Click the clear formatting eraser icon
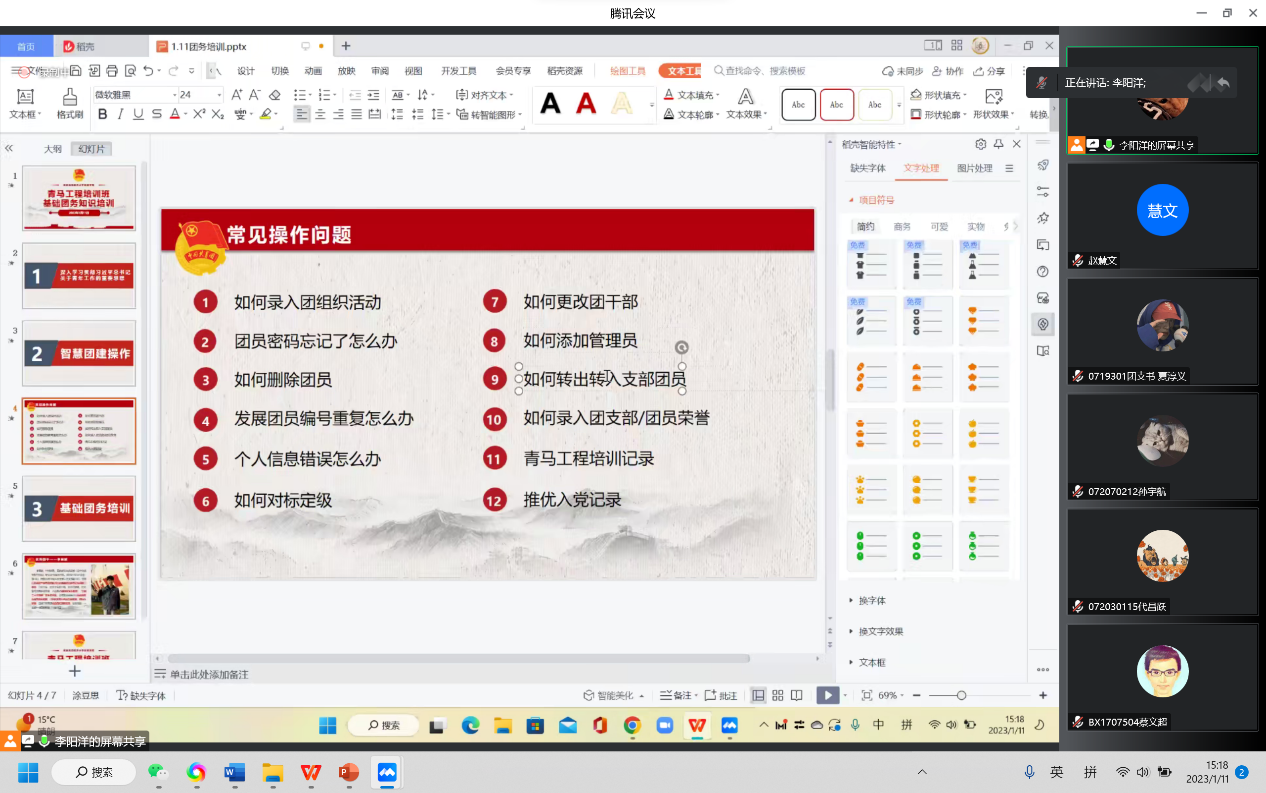This screenshot has width=1266, height=793. 275,95
